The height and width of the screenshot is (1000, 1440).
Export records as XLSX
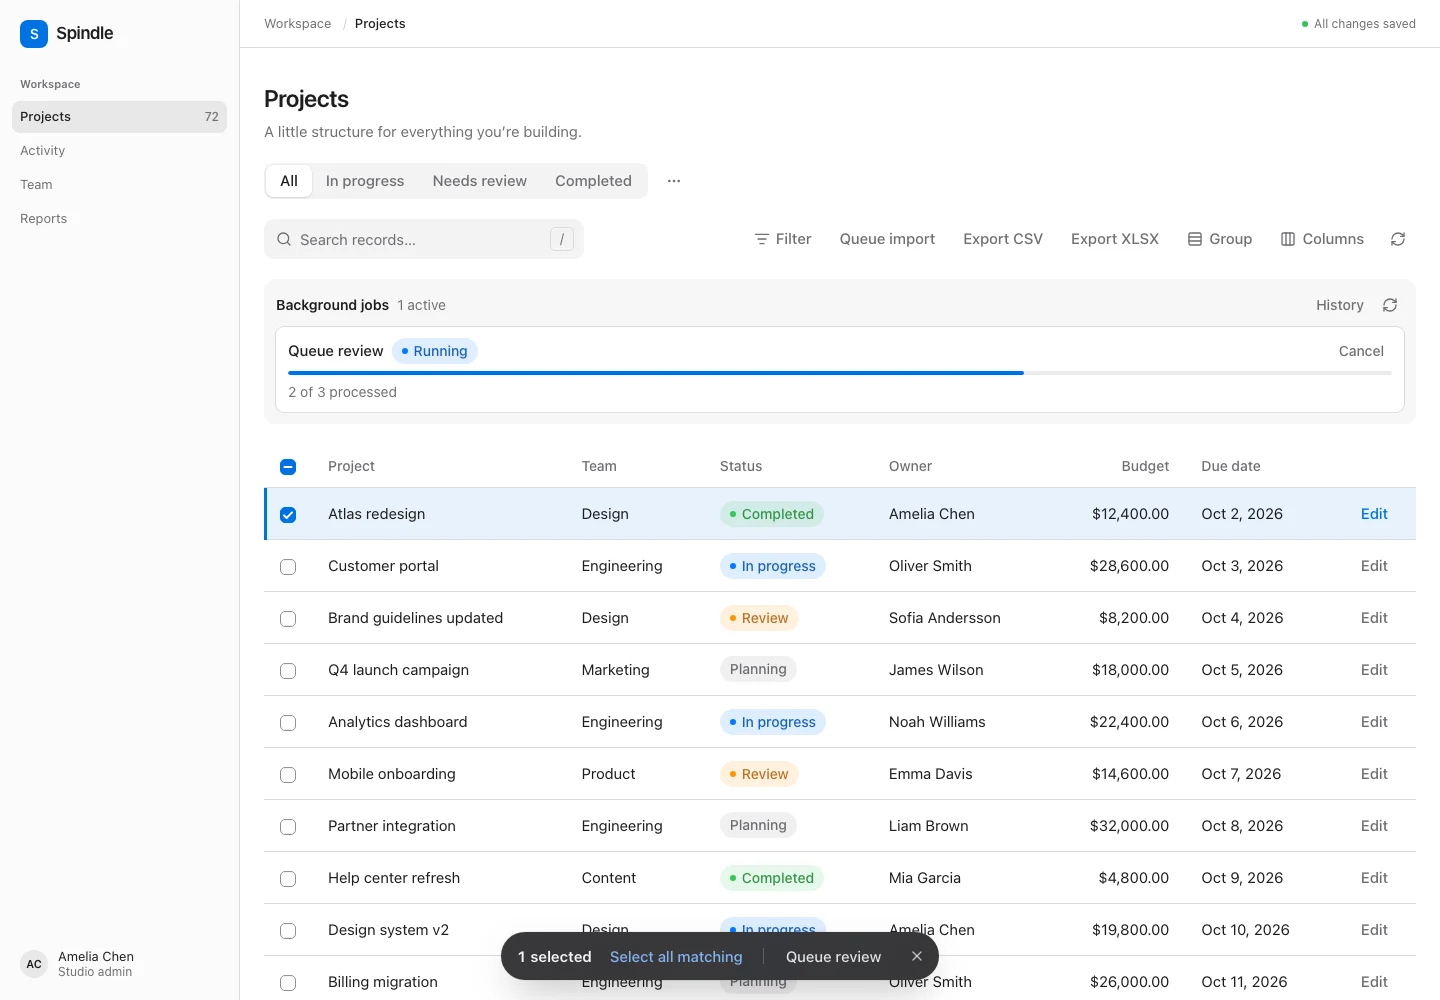[1115, 239]
